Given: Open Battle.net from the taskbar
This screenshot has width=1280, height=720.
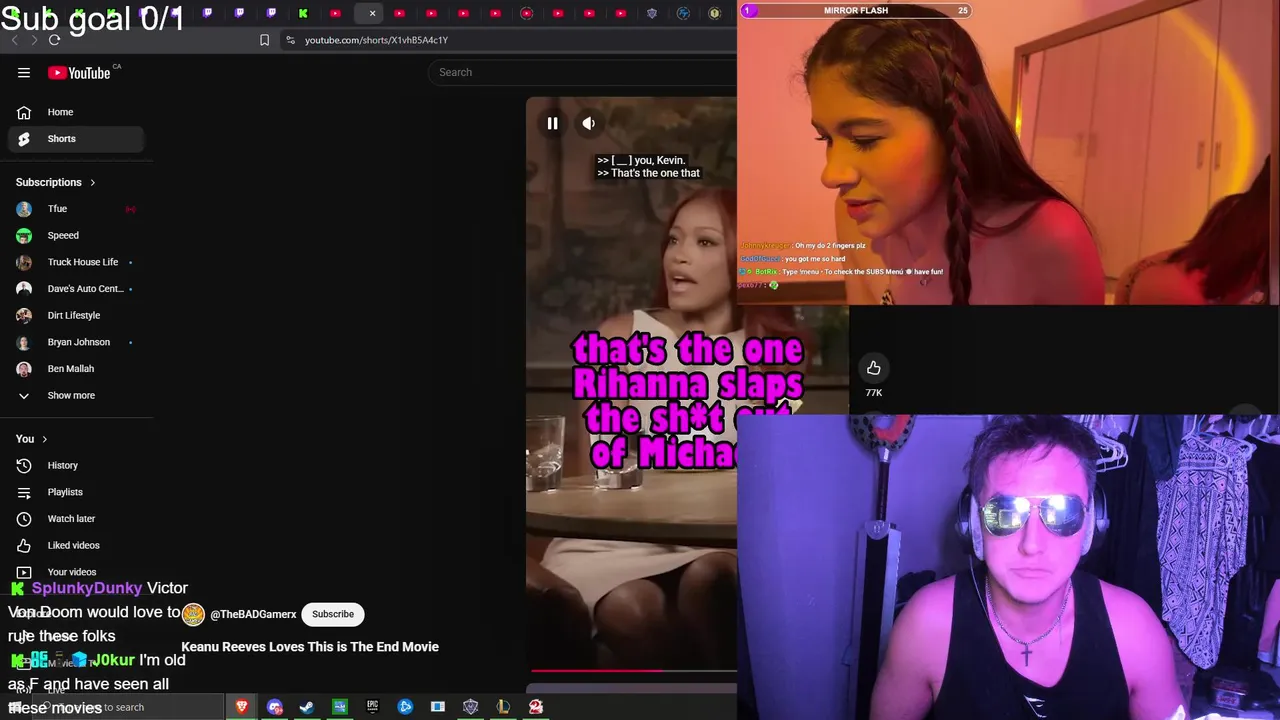Looking at the screenshot, I should point(405,707).
